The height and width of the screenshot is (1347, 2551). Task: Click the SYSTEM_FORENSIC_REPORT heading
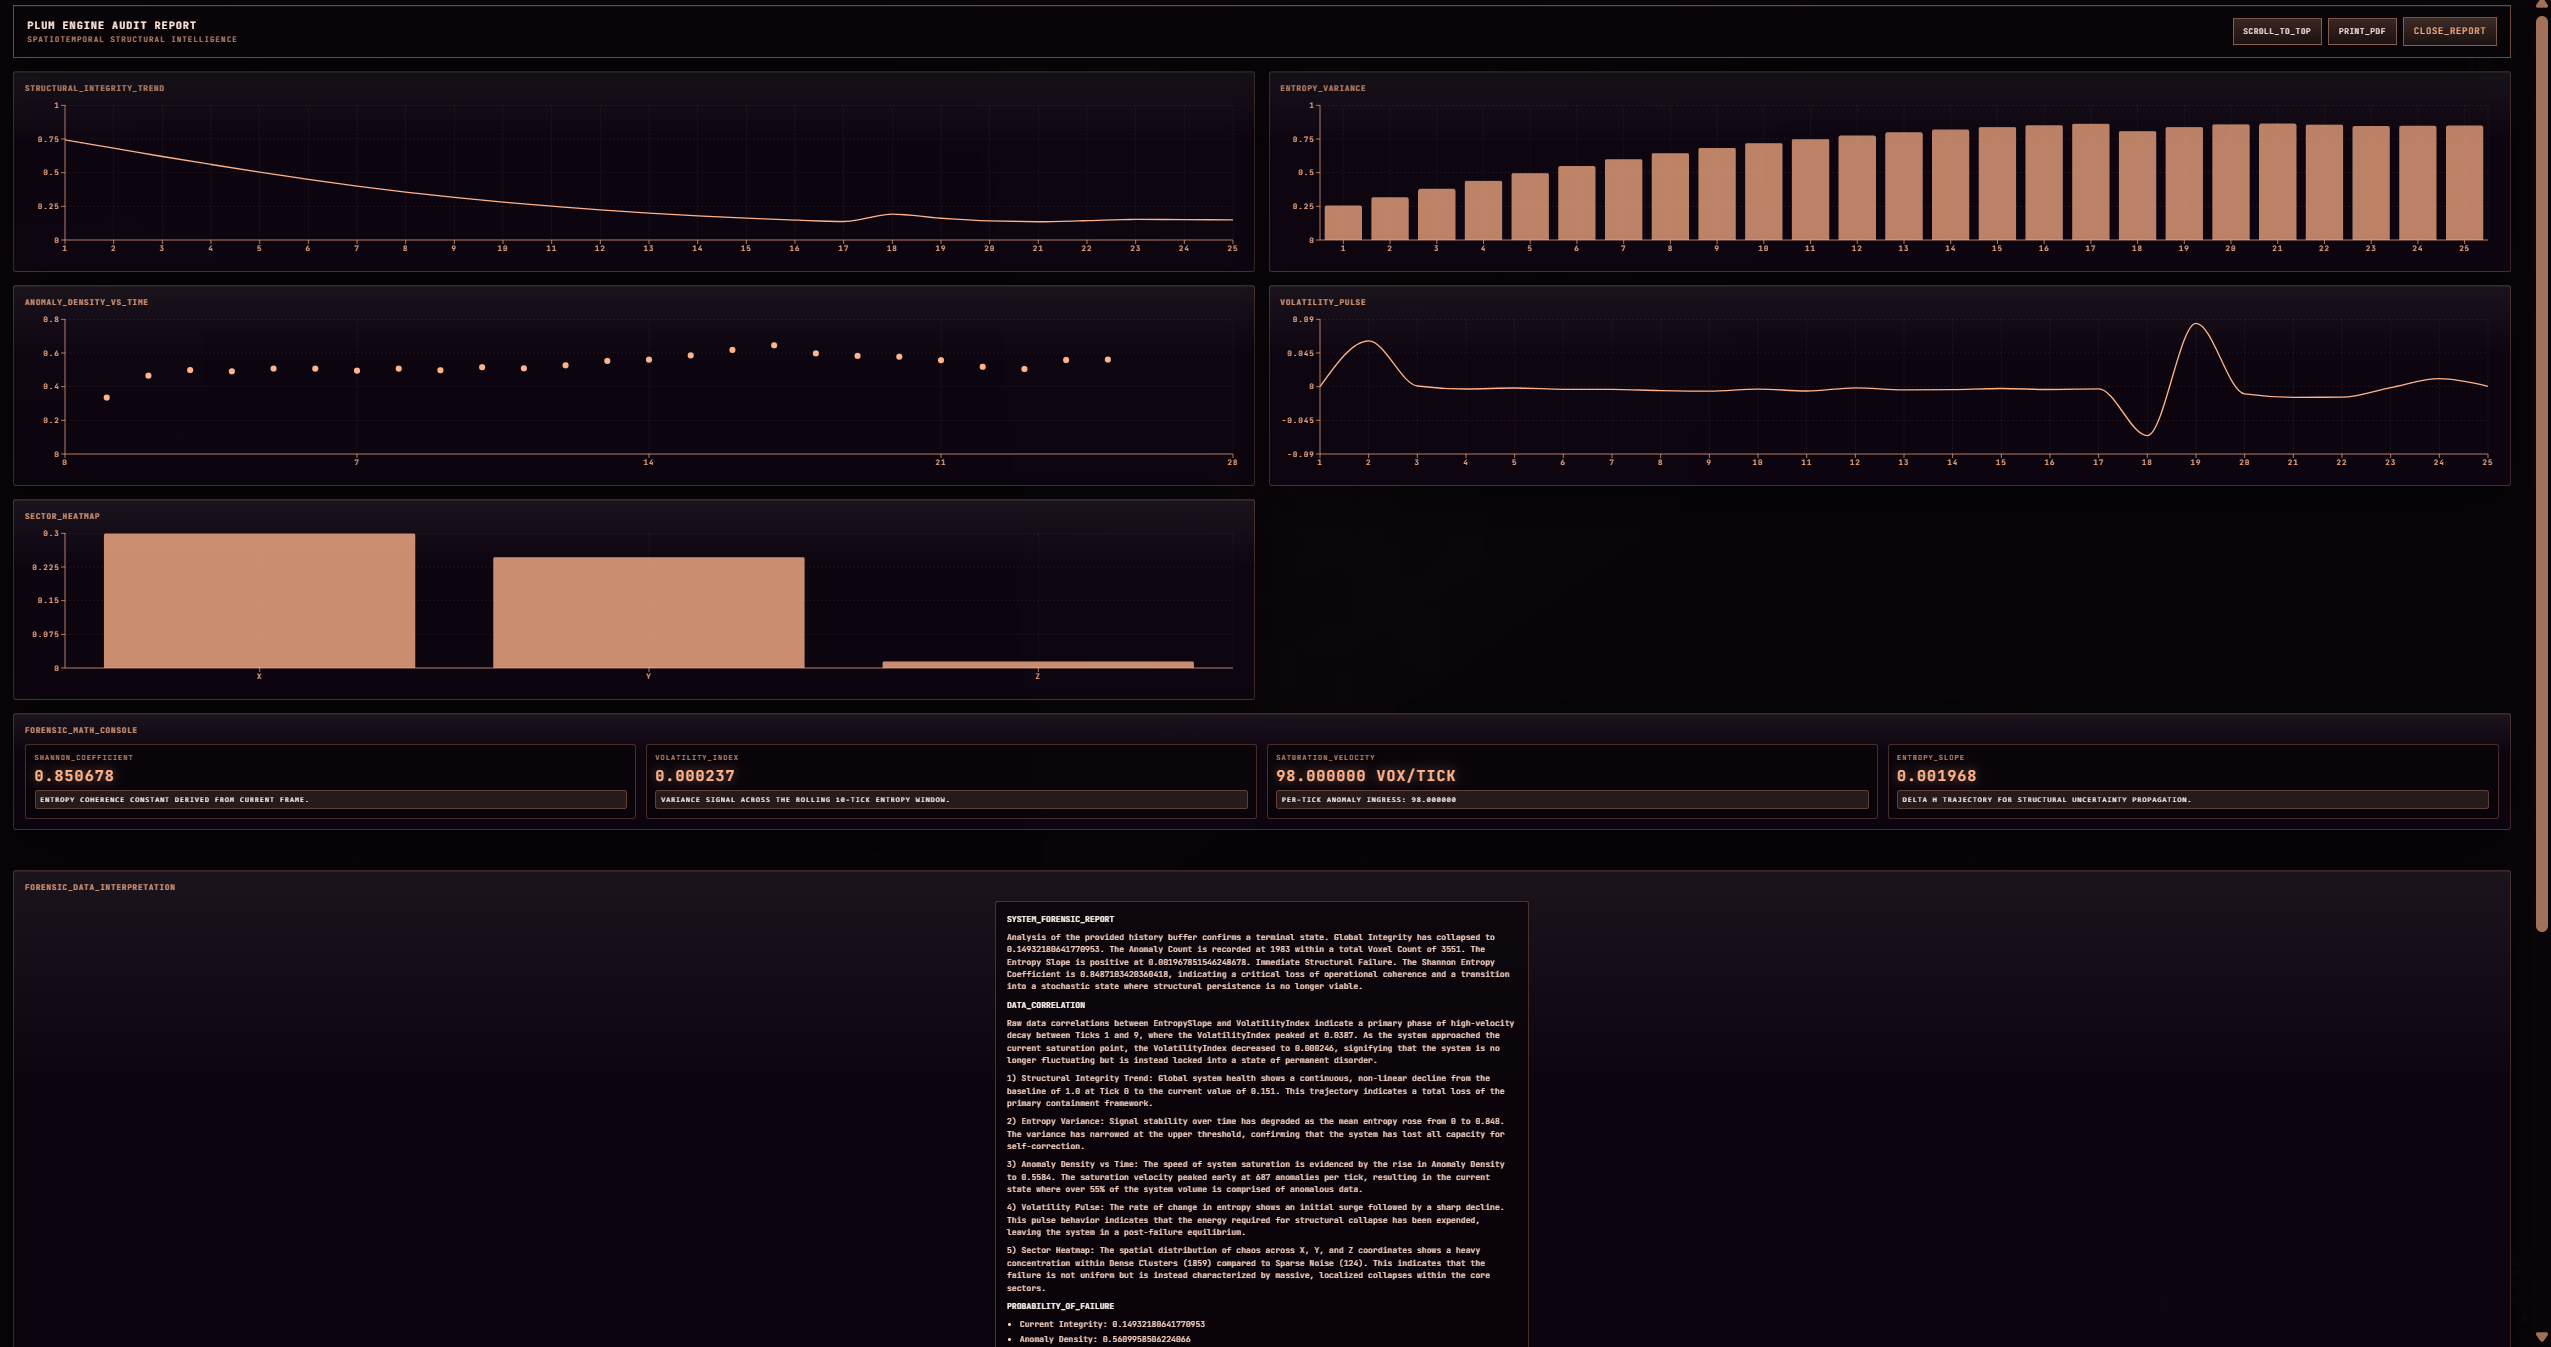(x=1060, y=919)
